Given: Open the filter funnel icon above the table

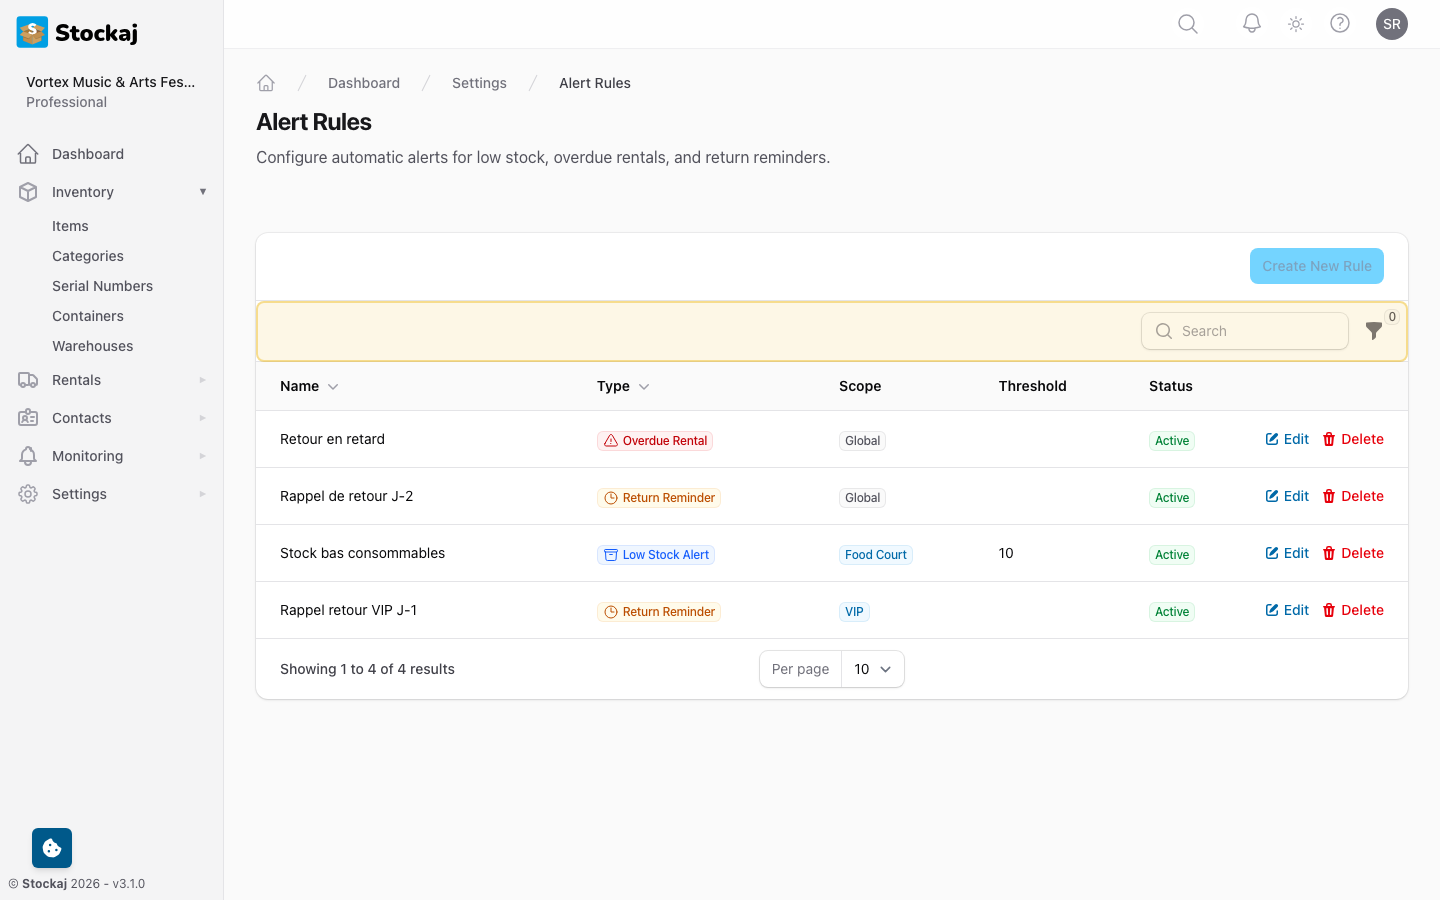Looking at the screenshot, I should pyautogui.click(x=1374, y=330).
